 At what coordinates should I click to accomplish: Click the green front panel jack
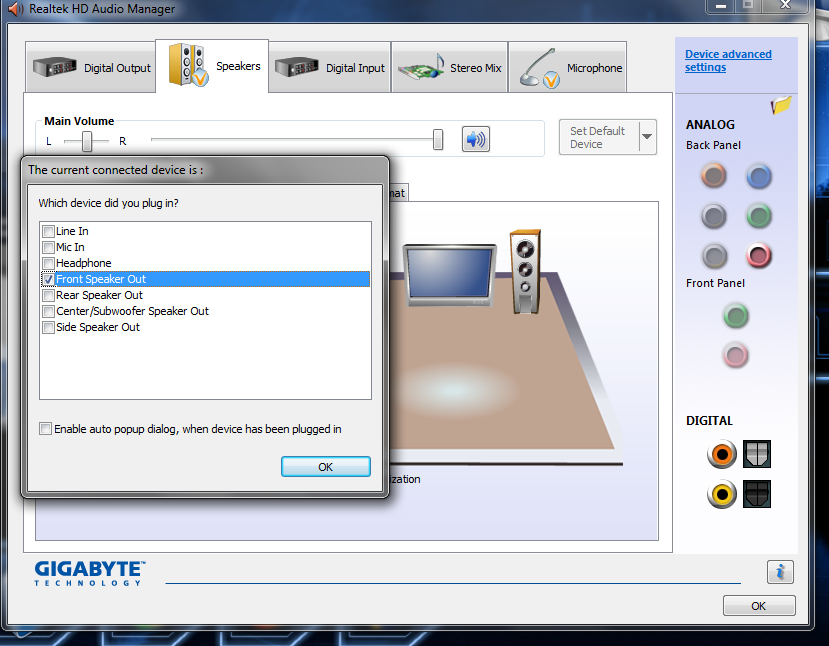pyautogui.click(x=735, y=316)
